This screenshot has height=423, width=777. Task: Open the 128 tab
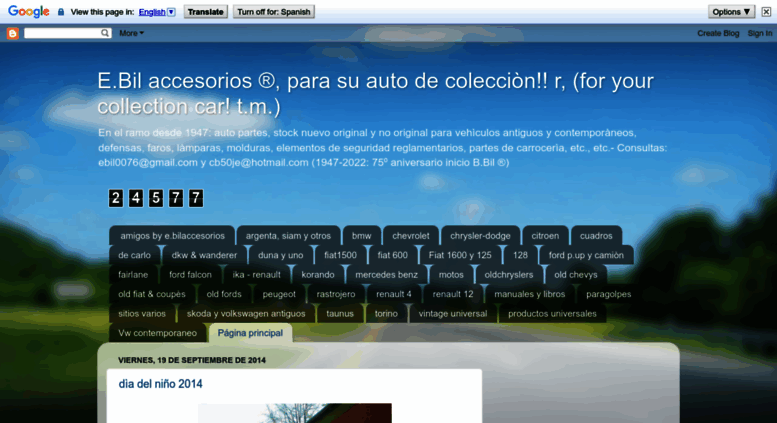point(520,255)
